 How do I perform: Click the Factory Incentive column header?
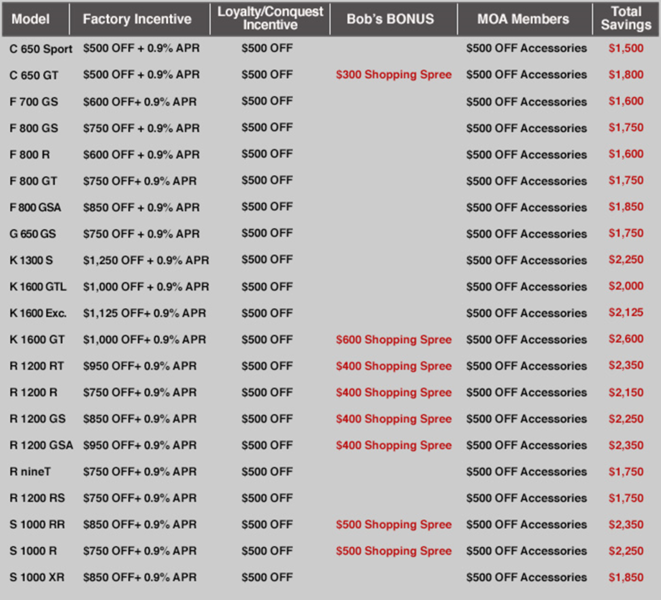click(137, 19)
